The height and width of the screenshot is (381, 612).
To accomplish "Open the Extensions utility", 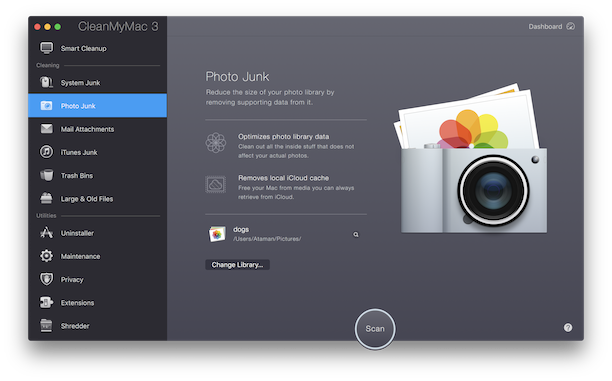I will (x=98, y=303).
